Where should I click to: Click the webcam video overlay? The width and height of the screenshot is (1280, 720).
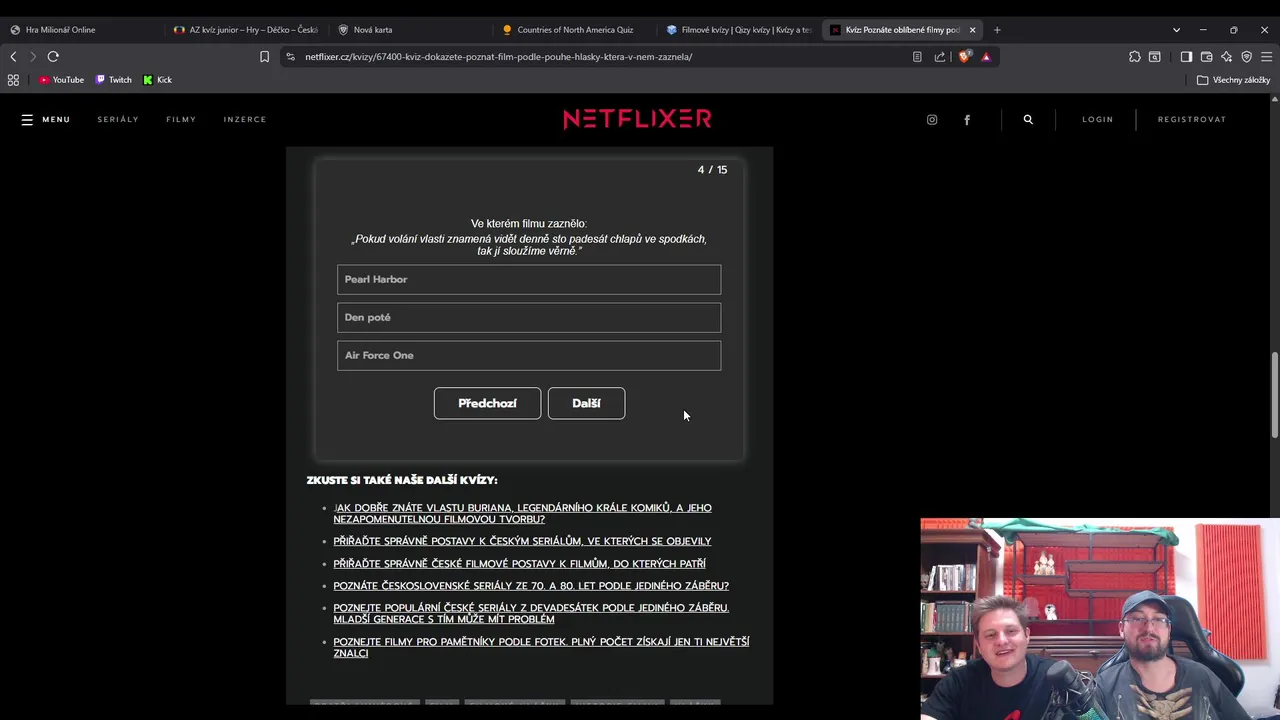1100,619
